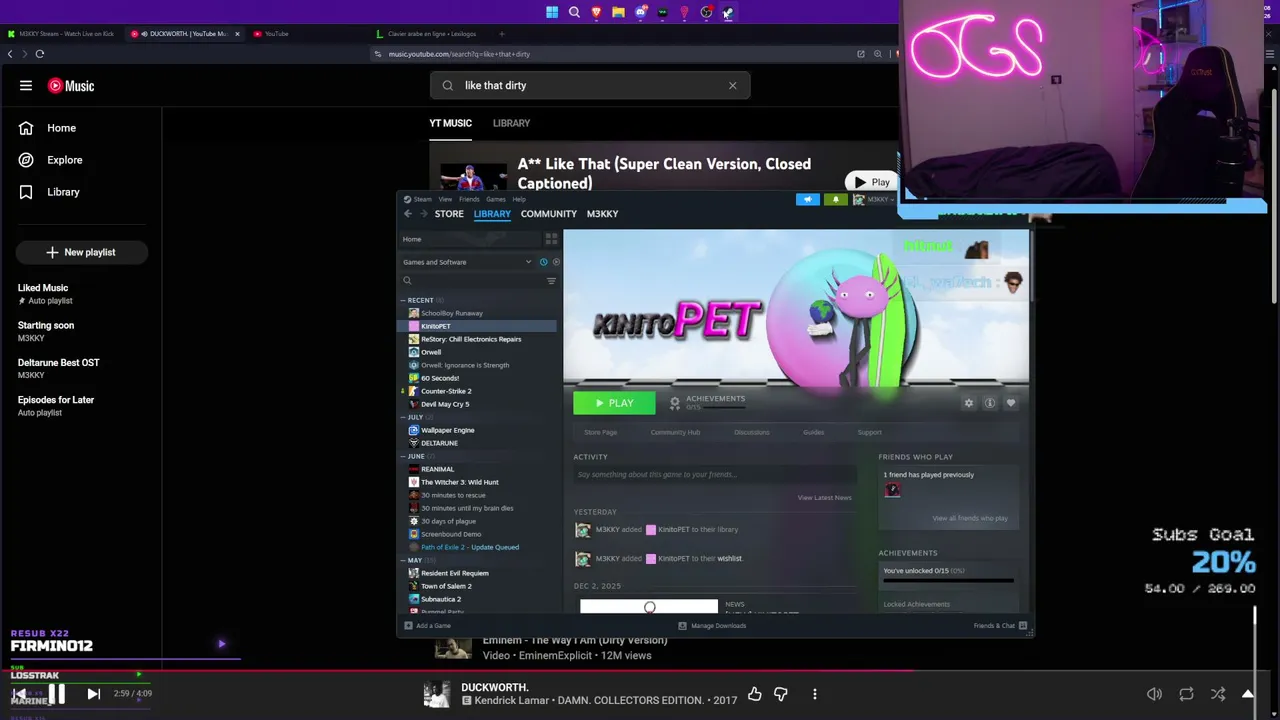Switch to LIBRARY search tab
The width and height of the screenshot is (1280, 720).
pos(511,123)
